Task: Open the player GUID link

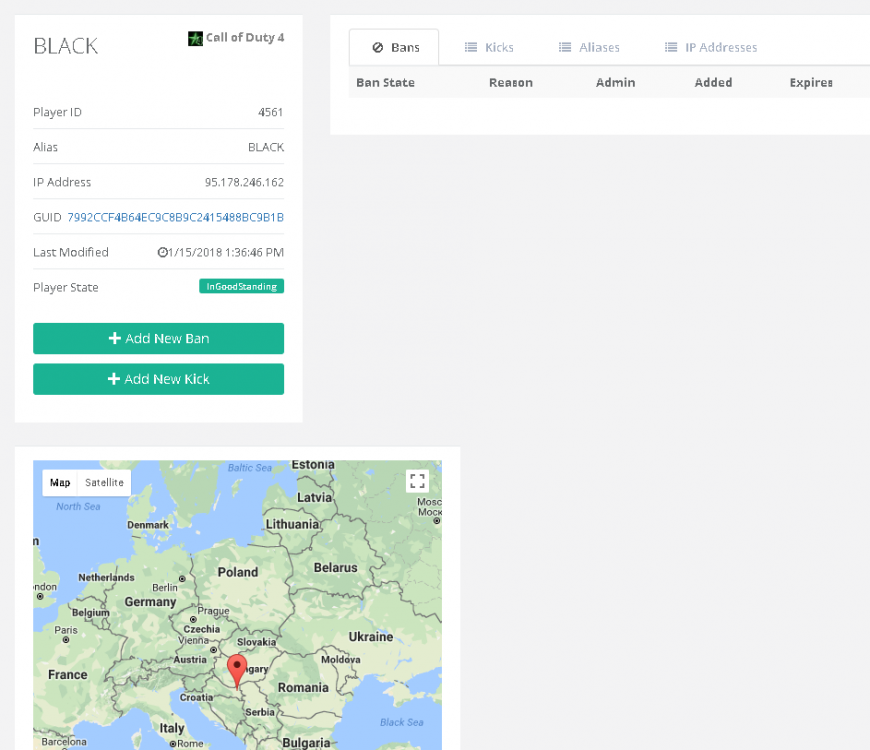Action: click(x=175, y=217)
